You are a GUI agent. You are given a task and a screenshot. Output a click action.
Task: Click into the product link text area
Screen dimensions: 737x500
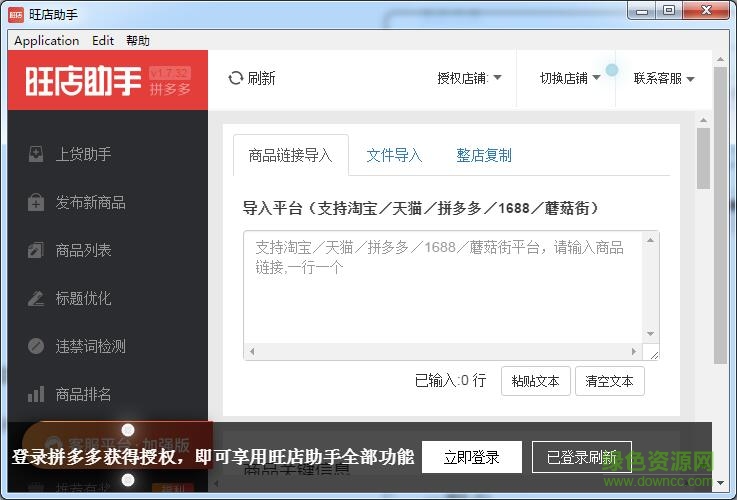click(x=443, y=287)
